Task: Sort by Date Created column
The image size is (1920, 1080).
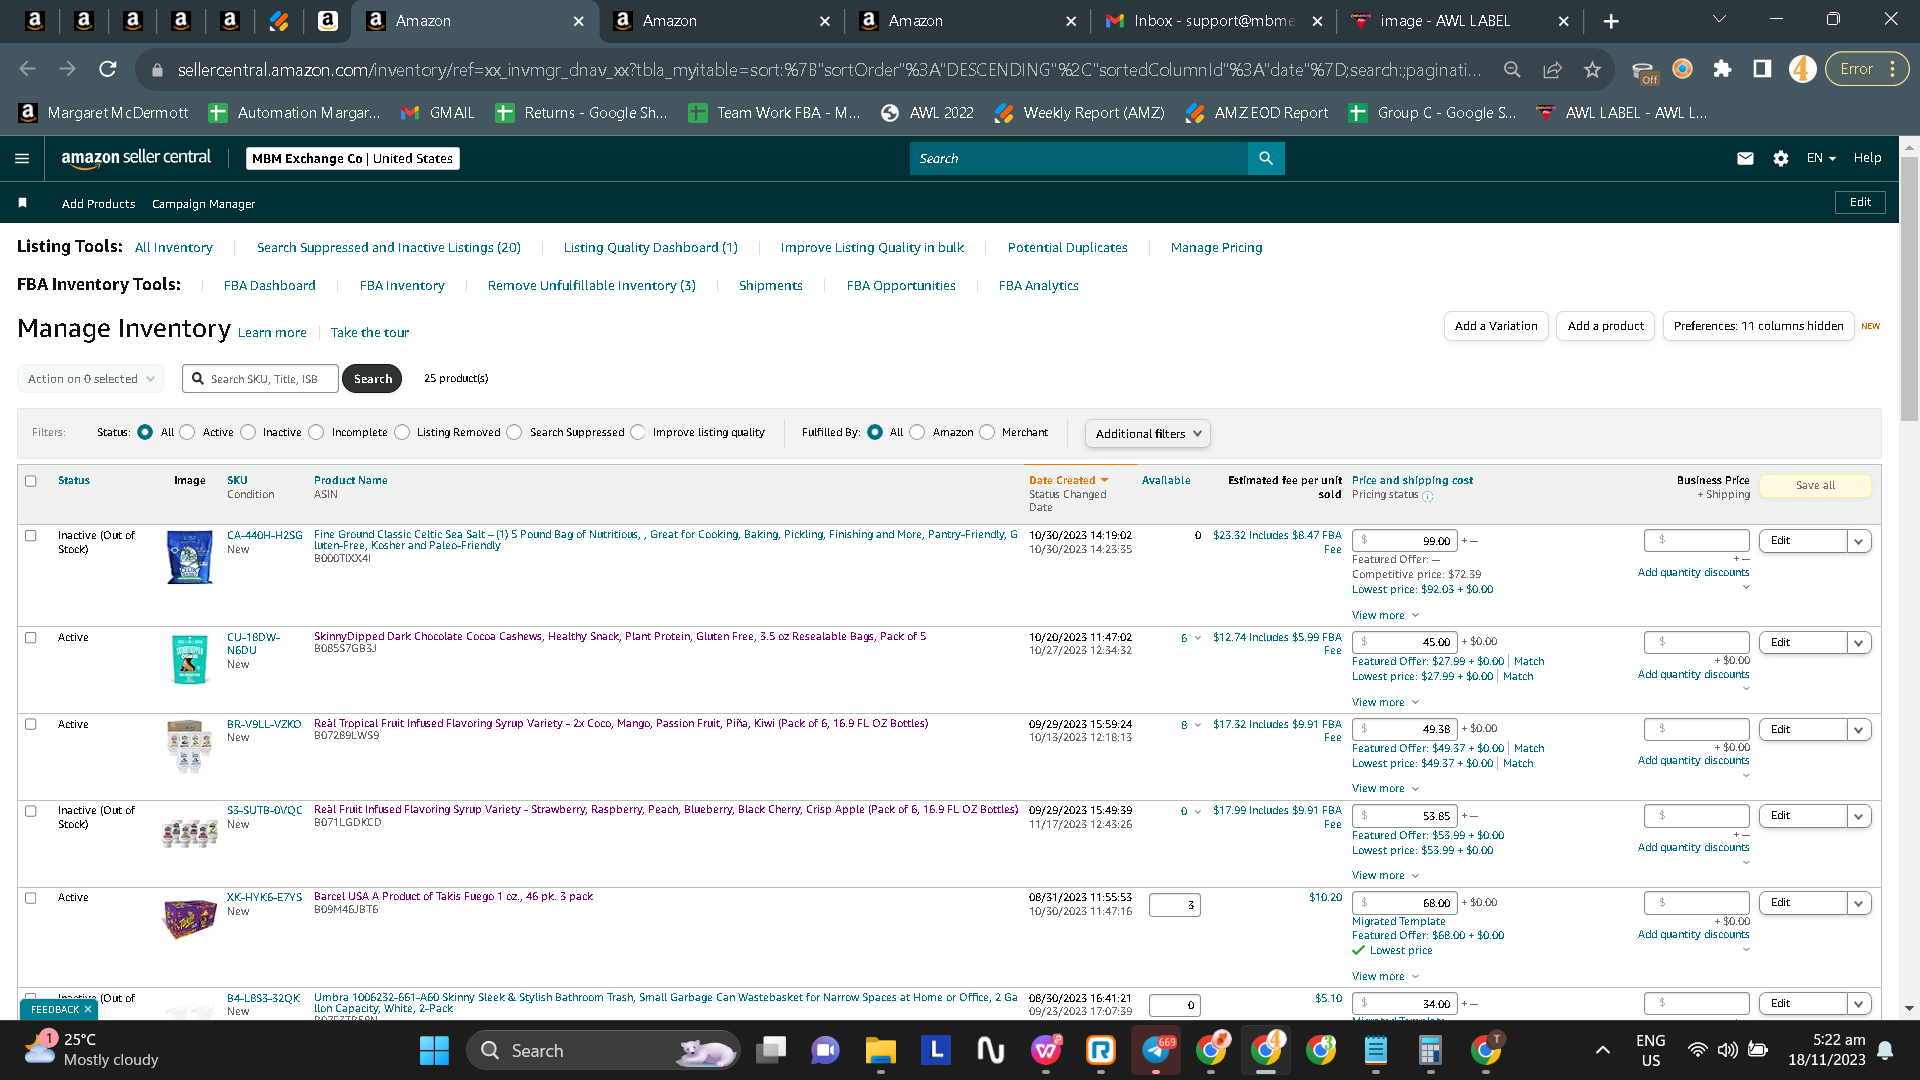Action: [1068, 480]
